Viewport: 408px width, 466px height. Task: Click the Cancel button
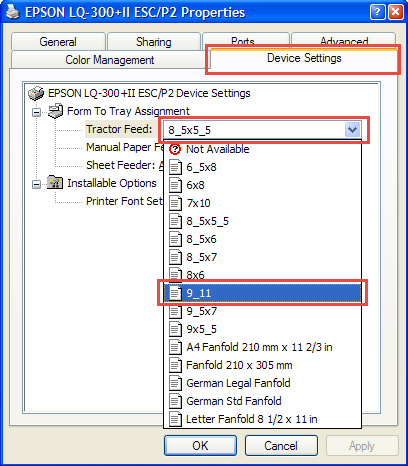tap(281, 445)
